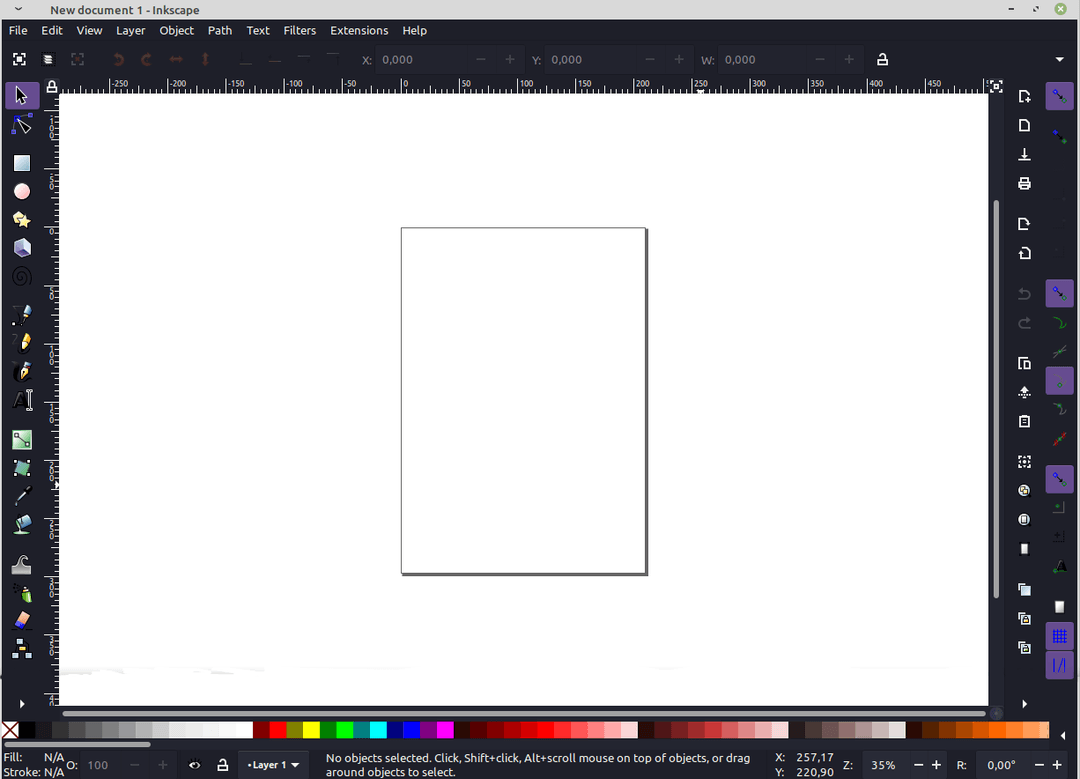Select the Text tool
The width and height of the screenshot is (1080, 779).
21,400
